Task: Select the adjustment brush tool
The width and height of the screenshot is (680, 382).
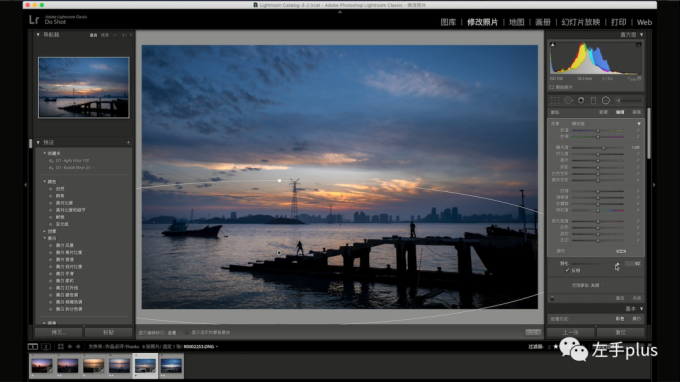Action: point(629,101)
